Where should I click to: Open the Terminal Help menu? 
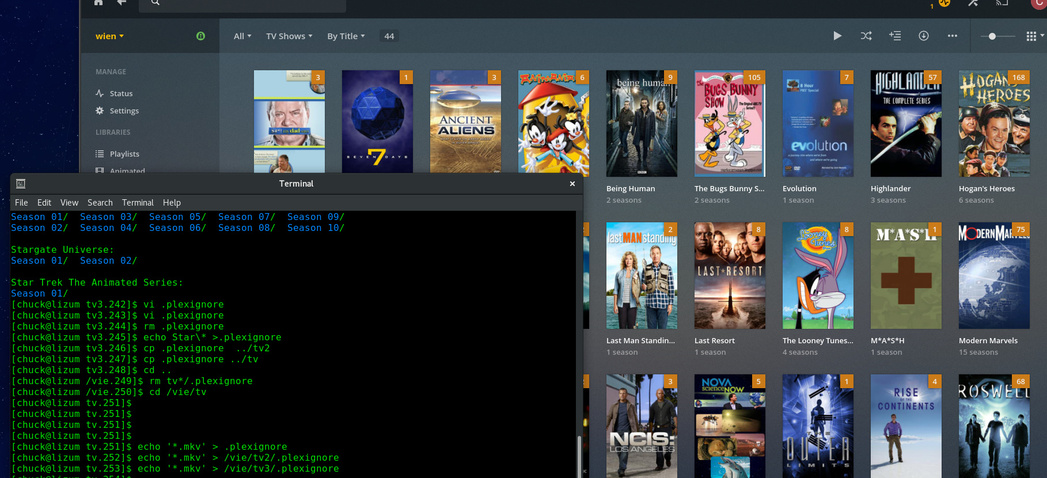tap(172, 202)
